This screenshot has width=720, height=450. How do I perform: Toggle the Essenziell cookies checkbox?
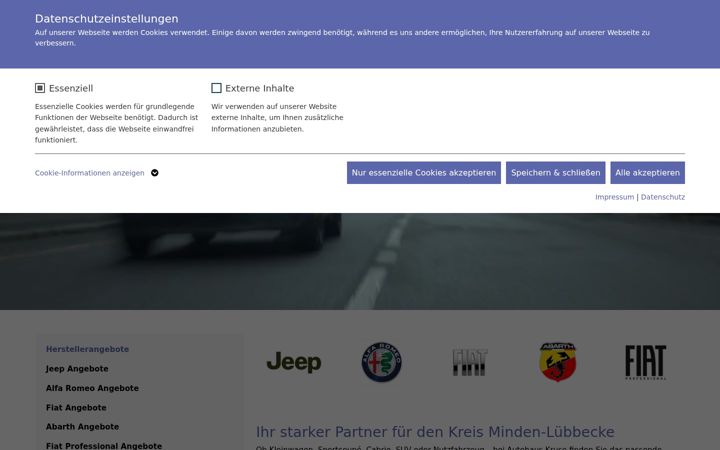40,88
